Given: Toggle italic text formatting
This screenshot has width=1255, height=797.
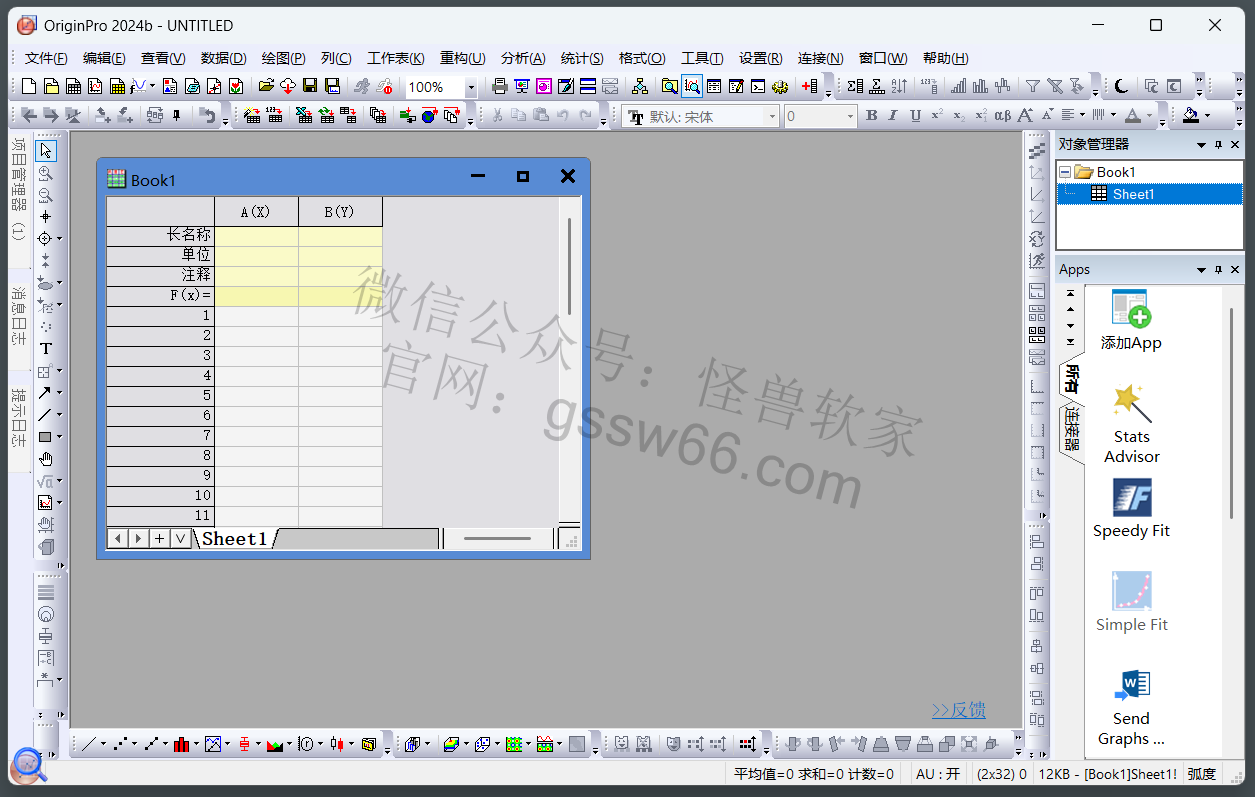Looking at the screenshot, I should click(x=893, y=116).
